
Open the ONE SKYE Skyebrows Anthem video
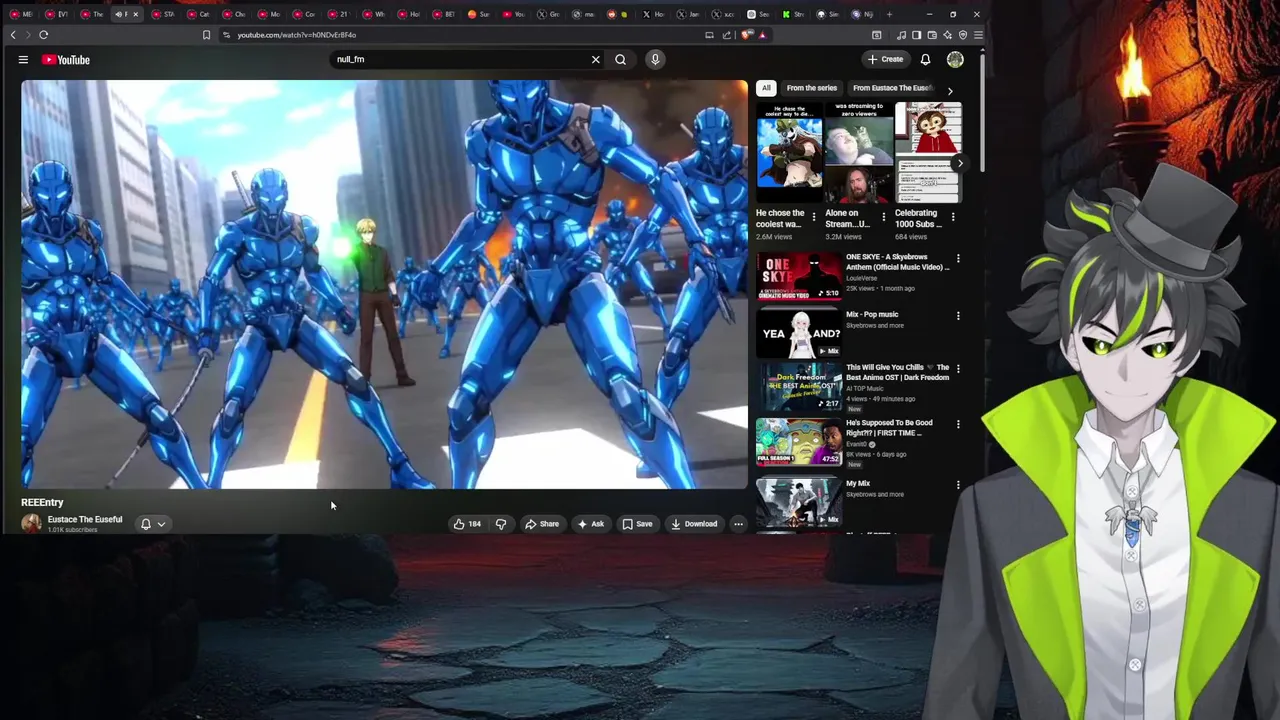tap(897, 262)
